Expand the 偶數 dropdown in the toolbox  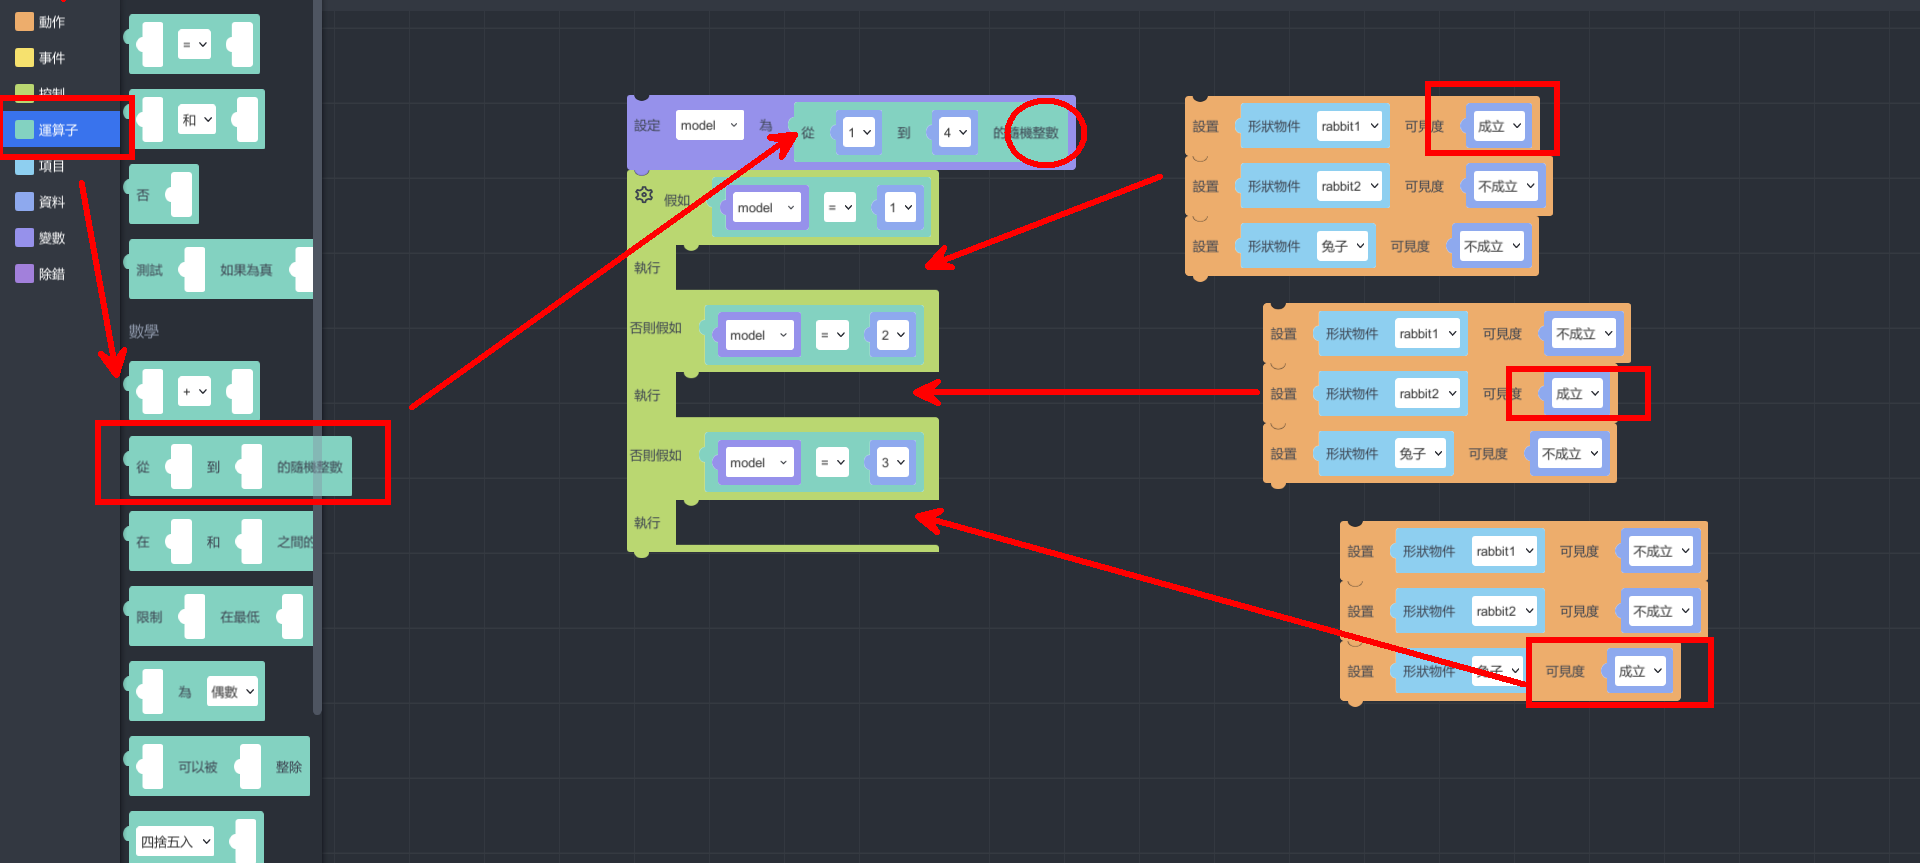[233, 692]
